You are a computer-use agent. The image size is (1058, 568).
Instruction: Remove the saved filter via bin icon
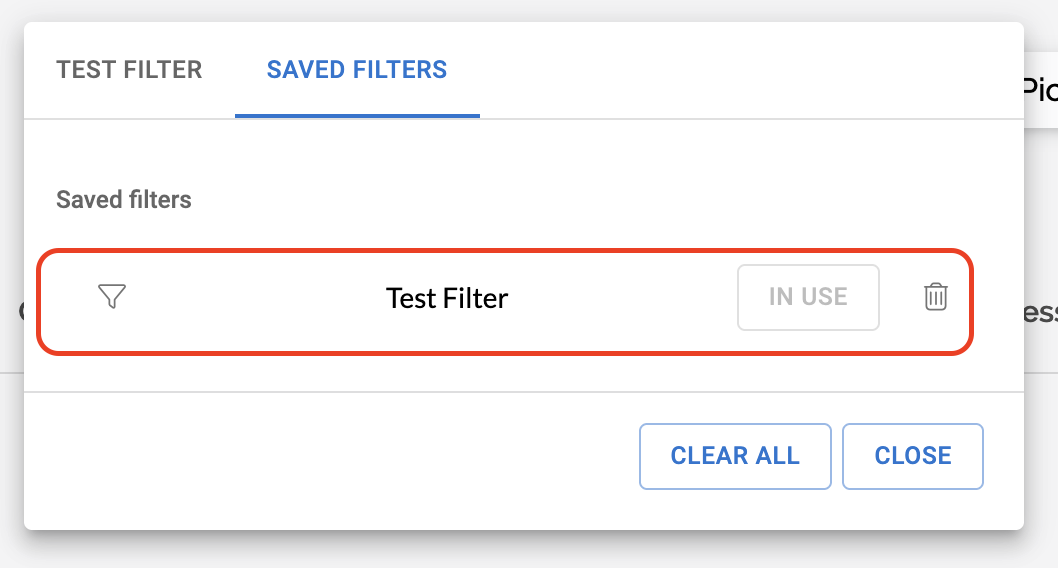(935, 297)
